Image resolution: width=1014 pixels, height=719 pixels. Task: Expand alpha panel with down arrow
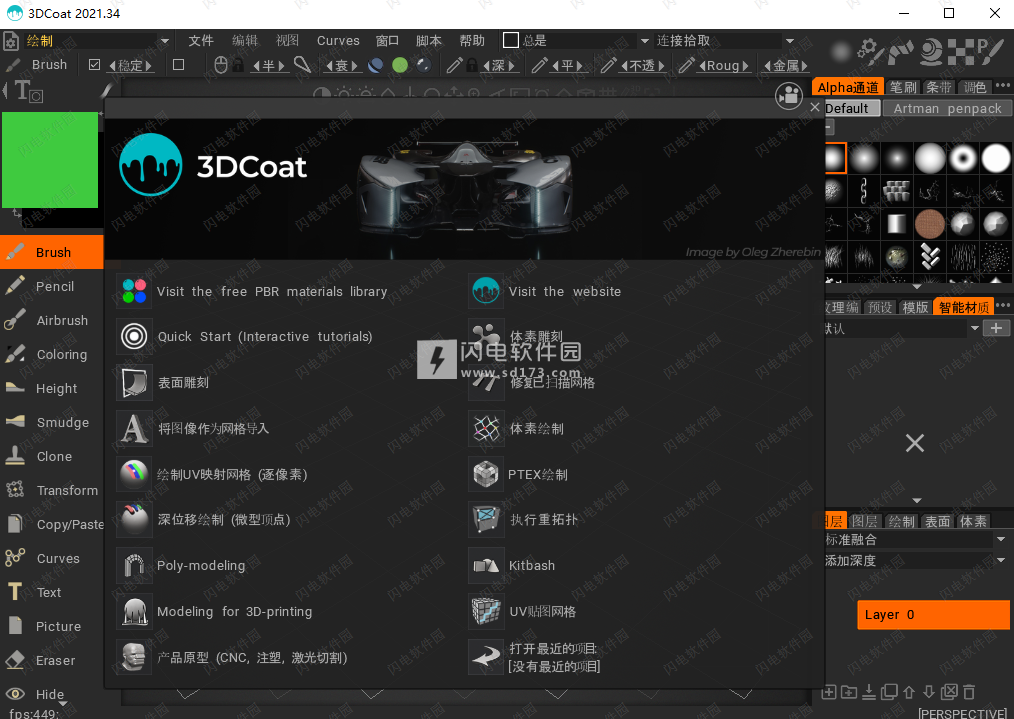[x=917, y=286]
